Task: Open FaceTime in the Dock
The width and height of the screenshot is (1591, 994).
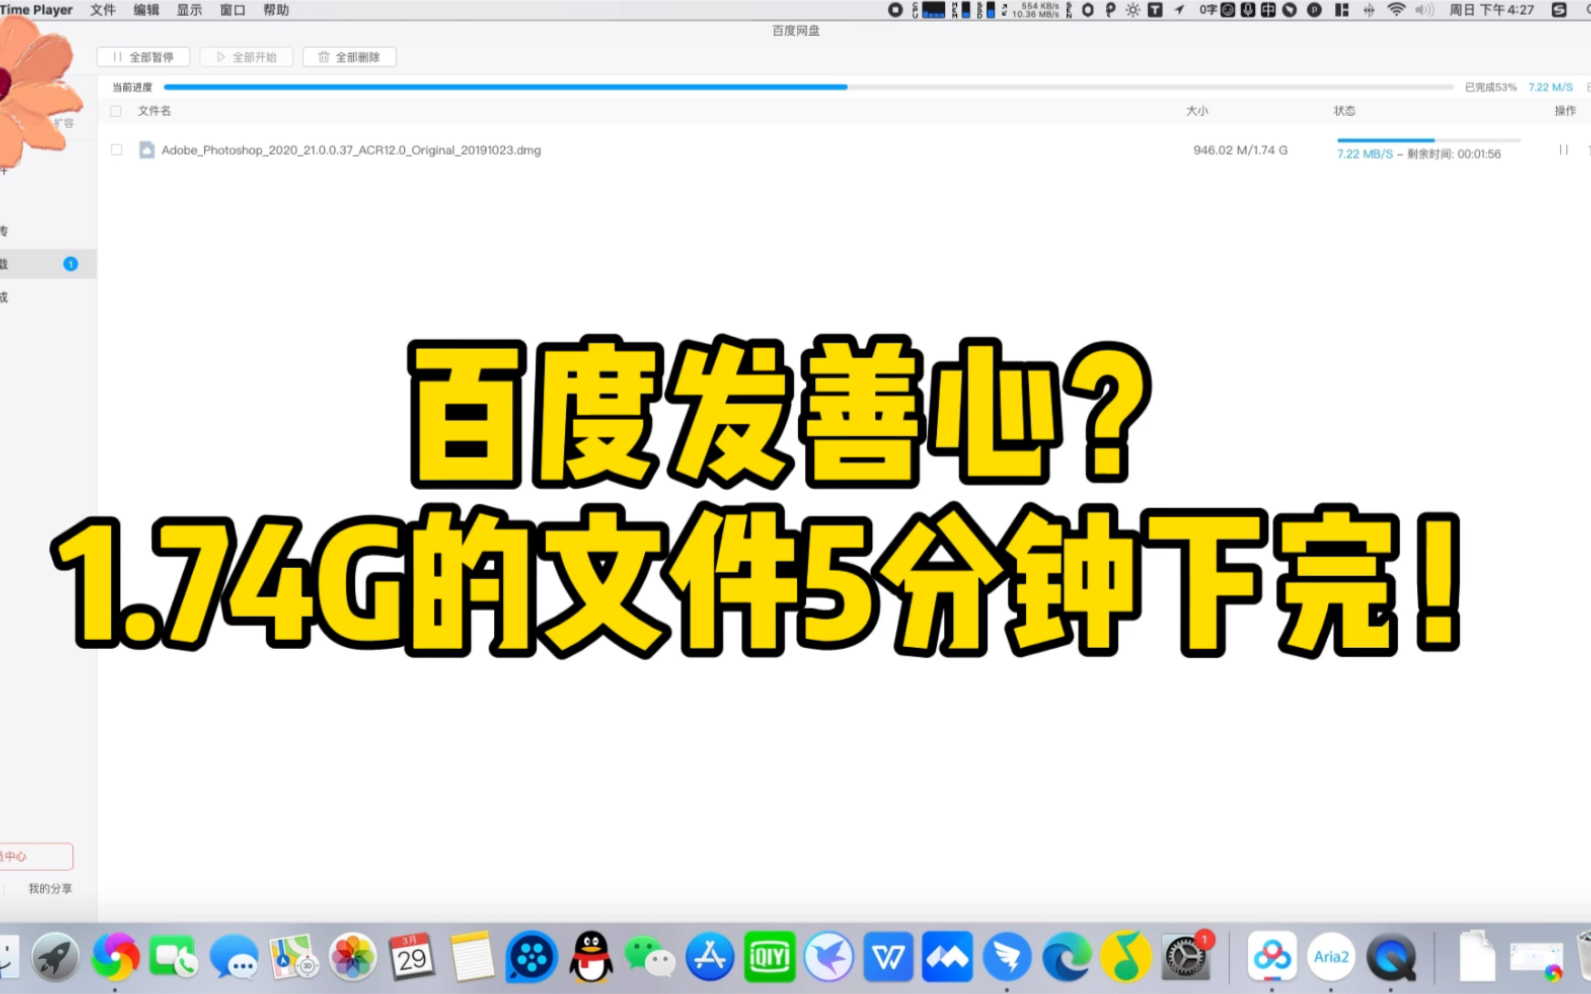Action: click(174, 957)
